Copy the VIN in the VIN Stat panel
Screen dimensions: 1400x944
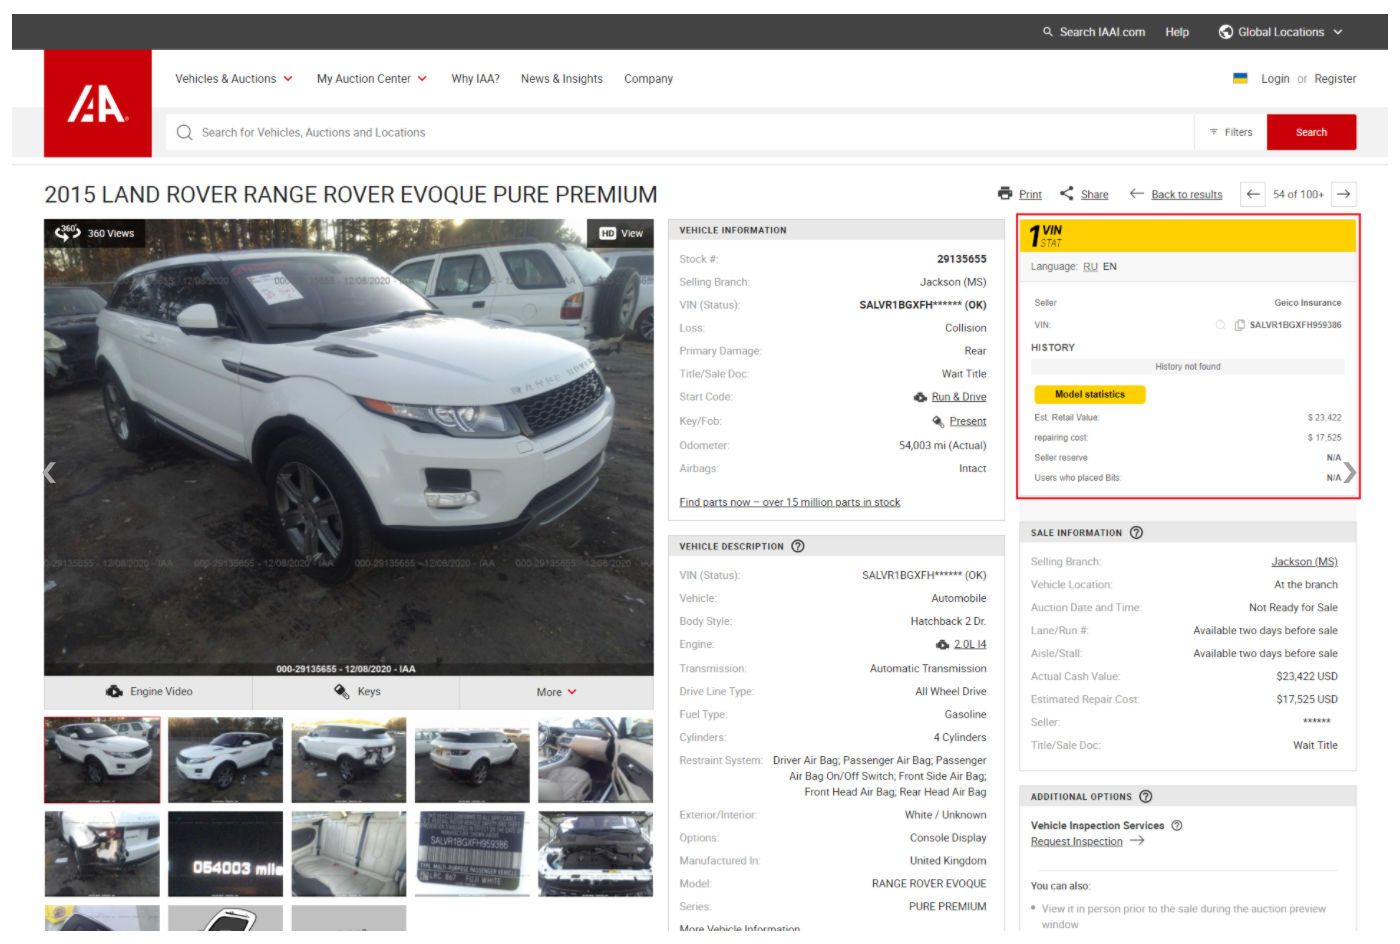click(x=1240, y=325)
